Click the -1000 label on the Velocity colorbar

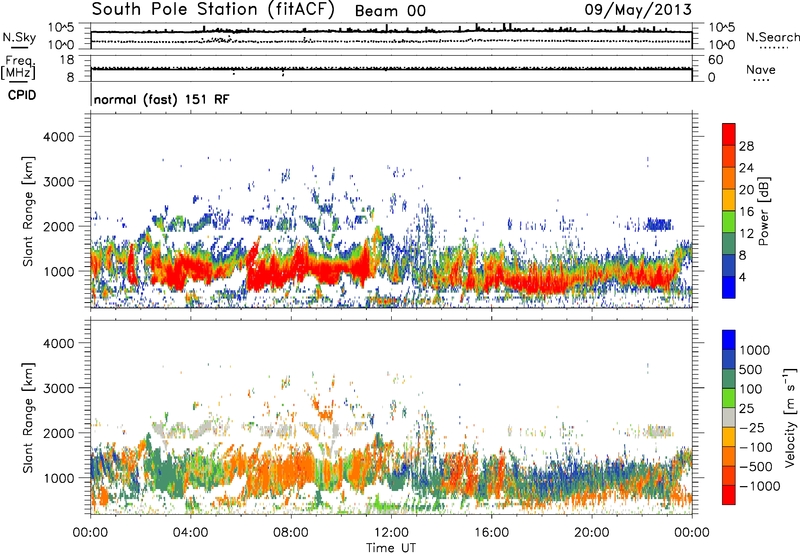click(x=760, y=486)
